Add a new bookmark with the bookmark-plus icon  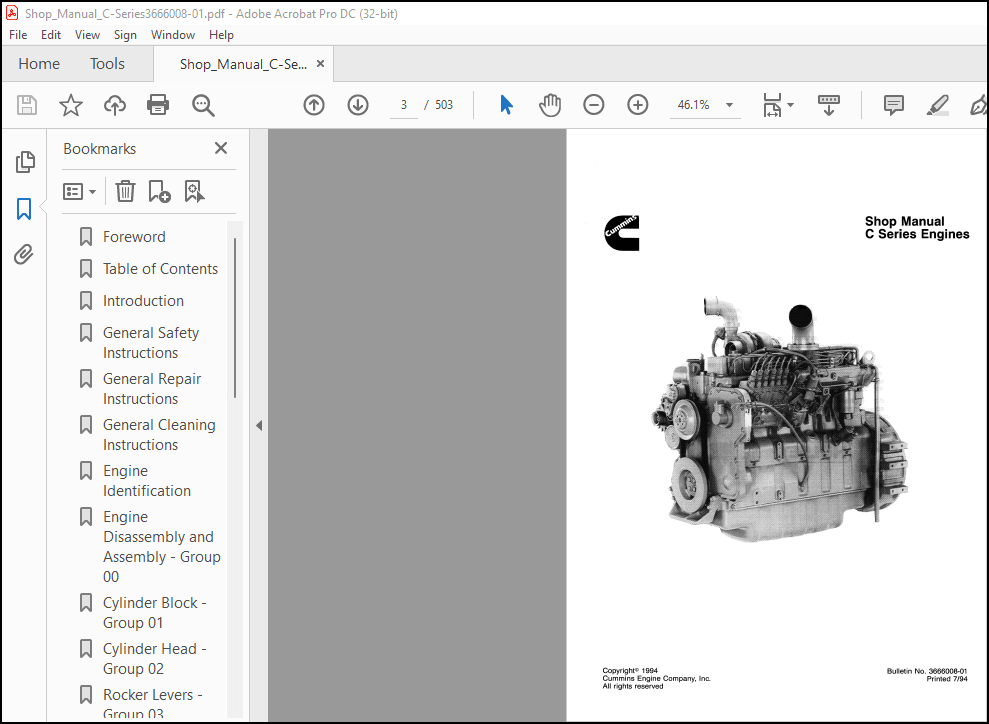click(160, 191)
